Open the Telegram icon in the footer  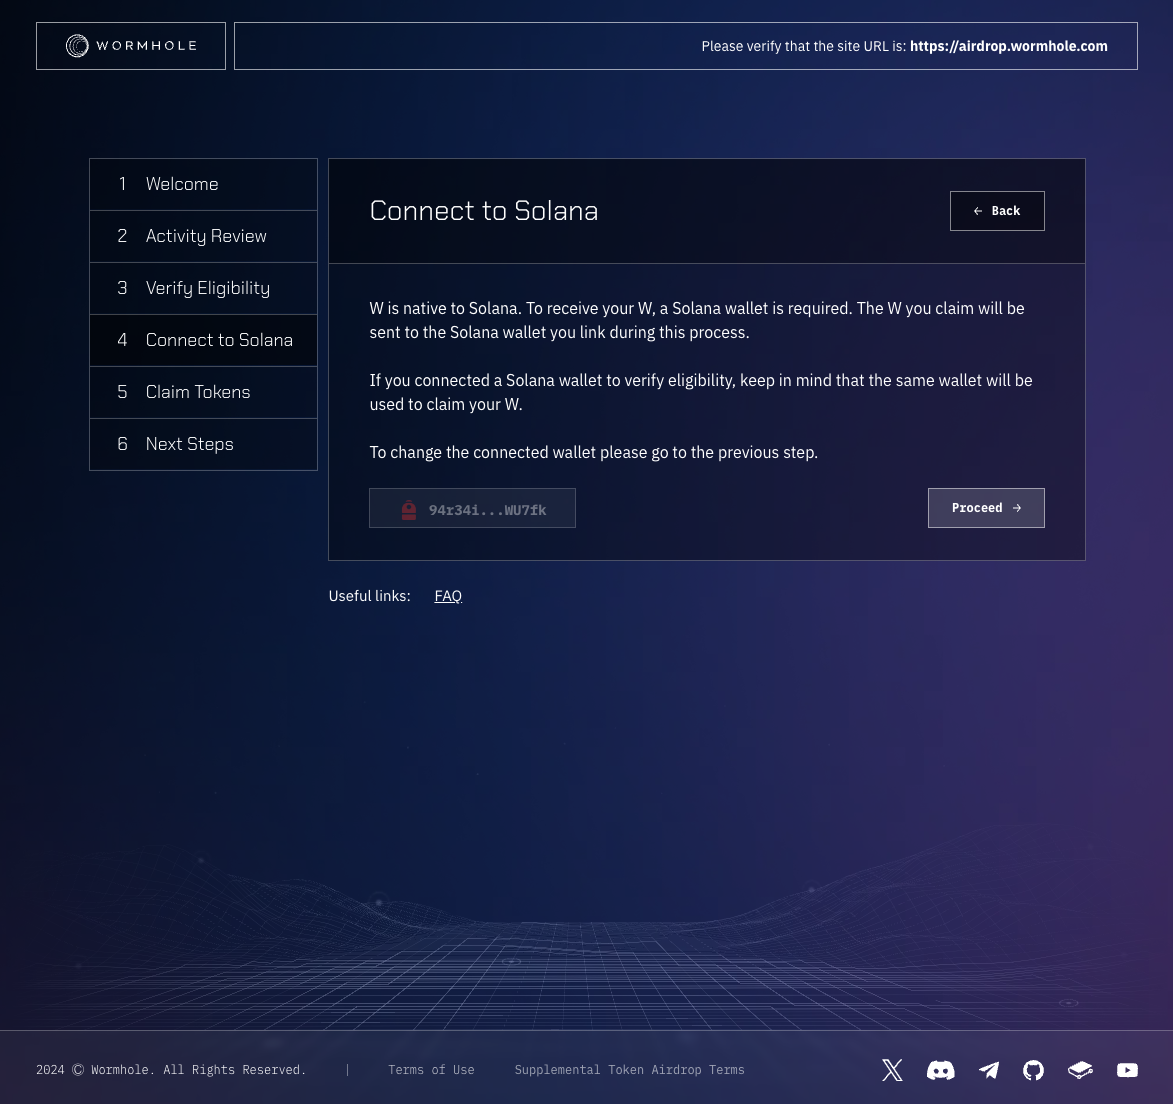[988, 1070]
